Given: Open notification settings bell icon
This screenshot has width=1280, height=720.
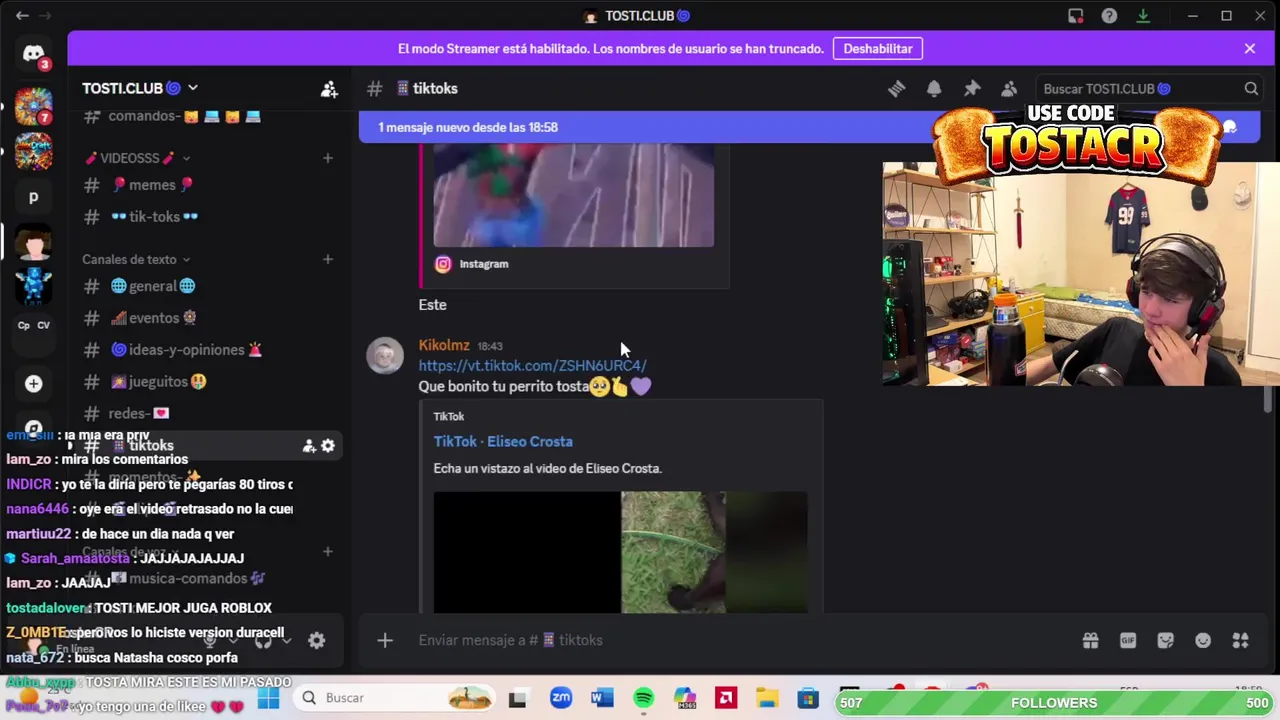Looking at the screenshot, I should pos(934,88).
